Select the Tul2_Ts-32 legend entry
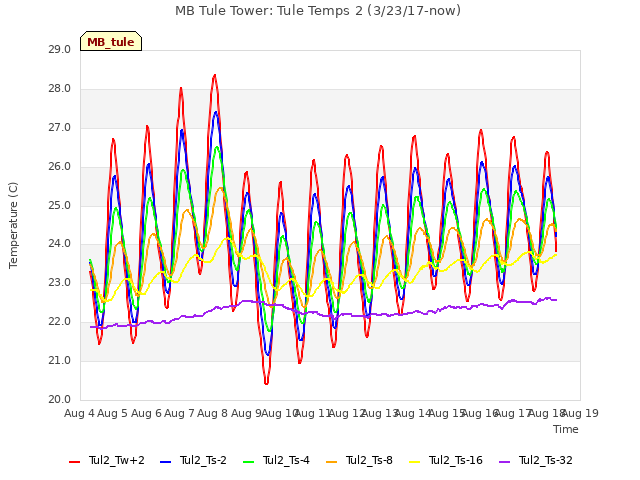This screenshot has height=480, width=640. (536, 460)
